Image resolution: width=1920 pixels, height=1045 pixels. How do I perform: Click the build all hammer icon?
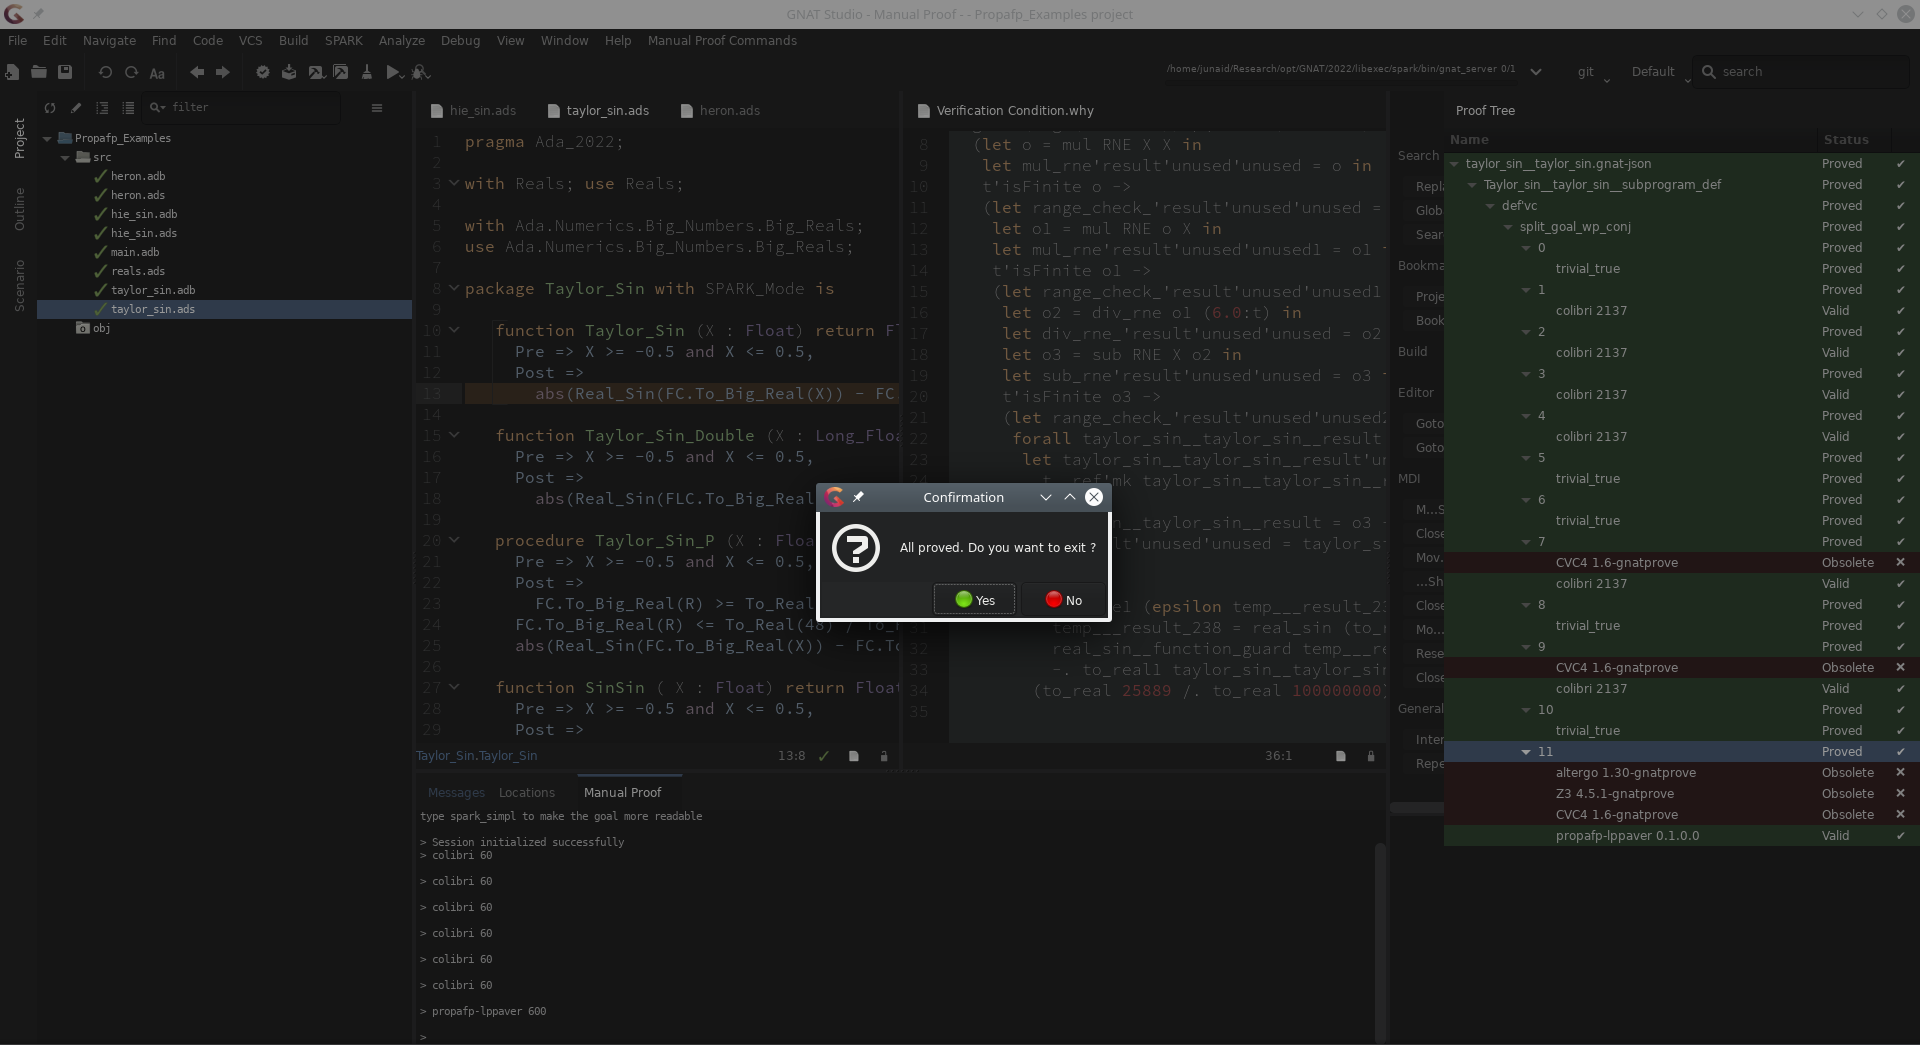click(341, 72)
